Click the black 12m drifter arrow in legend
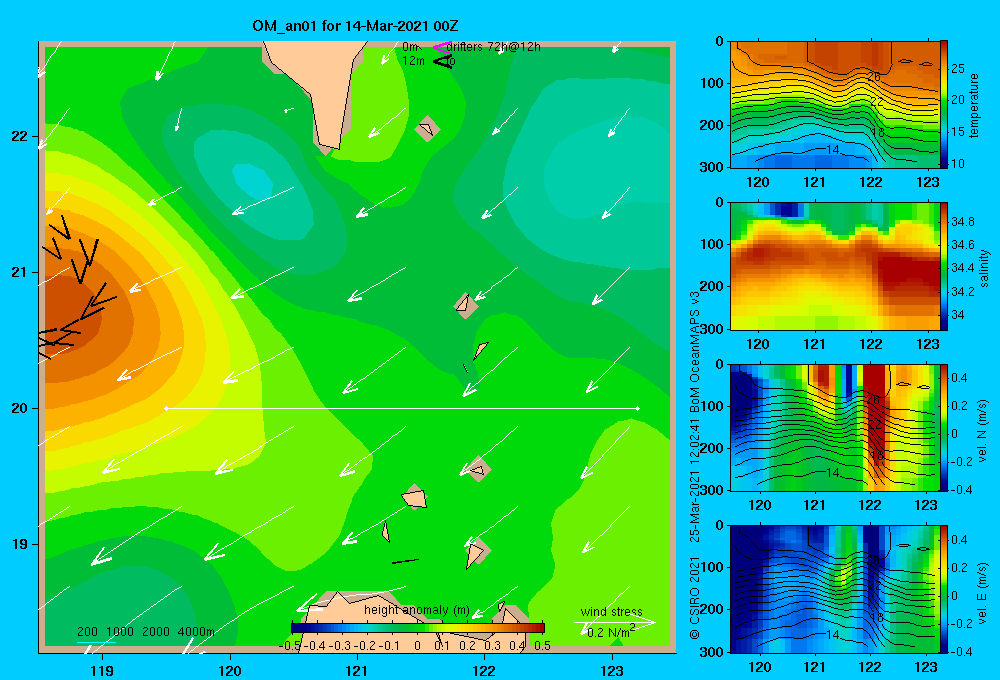The width and height of the screenshot is (1000, 680). click(441, 61)
